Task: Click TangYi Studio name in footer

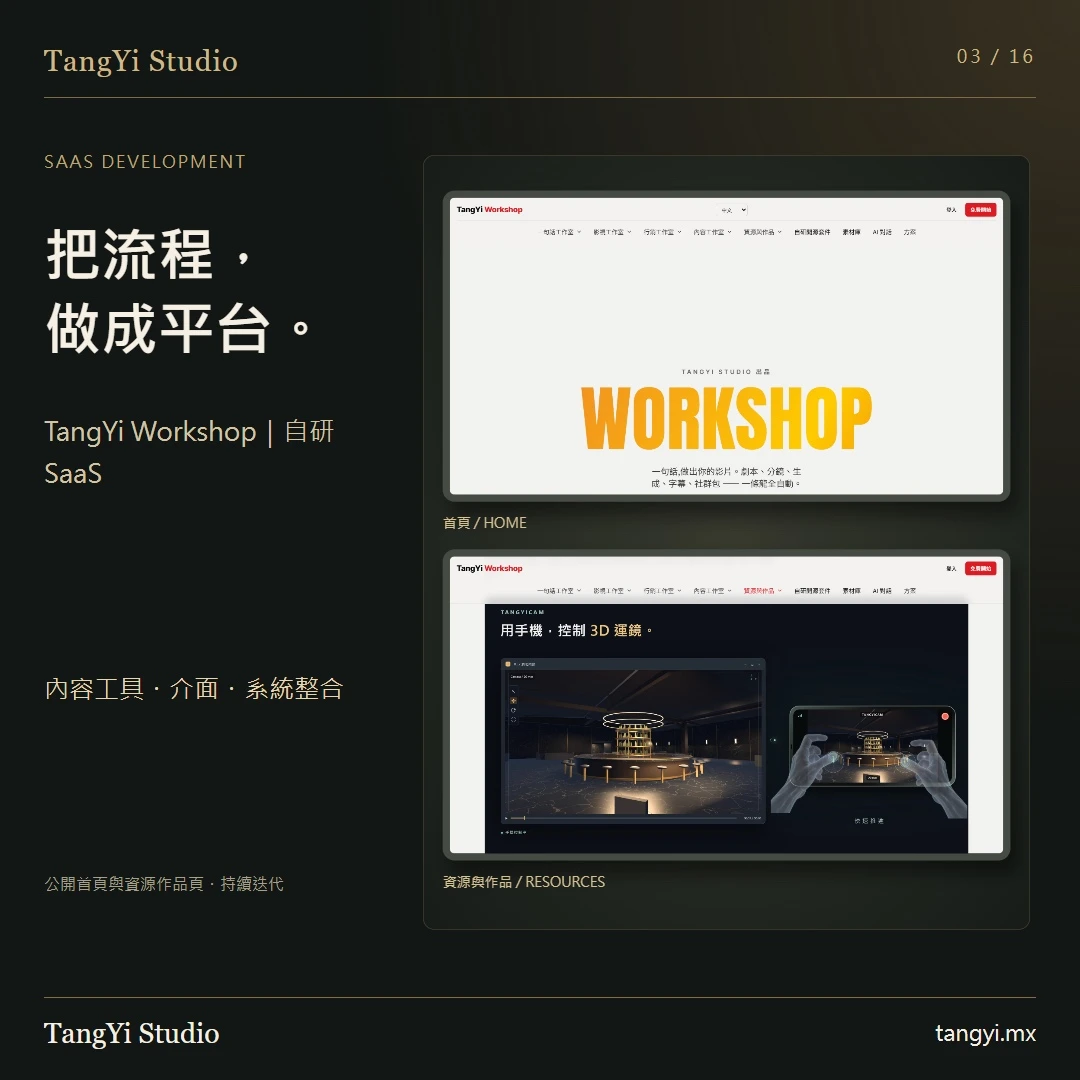Action: [132, 1033]
